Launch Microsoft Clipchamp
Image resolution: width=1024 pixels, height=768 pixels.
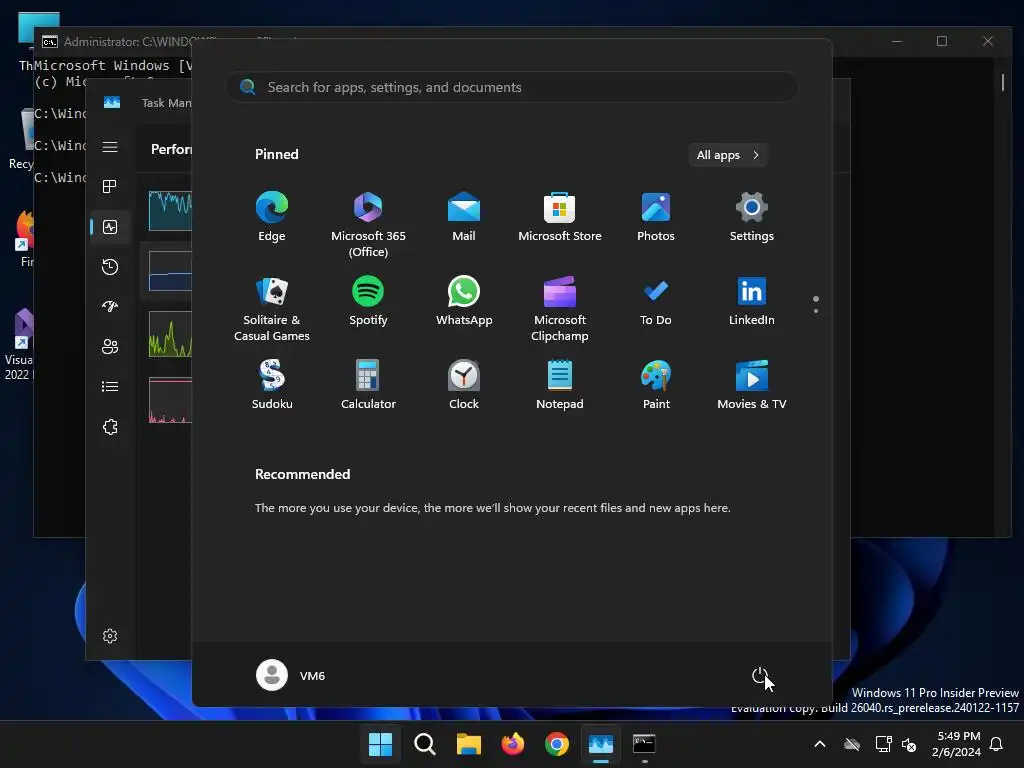tap(560, 308)
